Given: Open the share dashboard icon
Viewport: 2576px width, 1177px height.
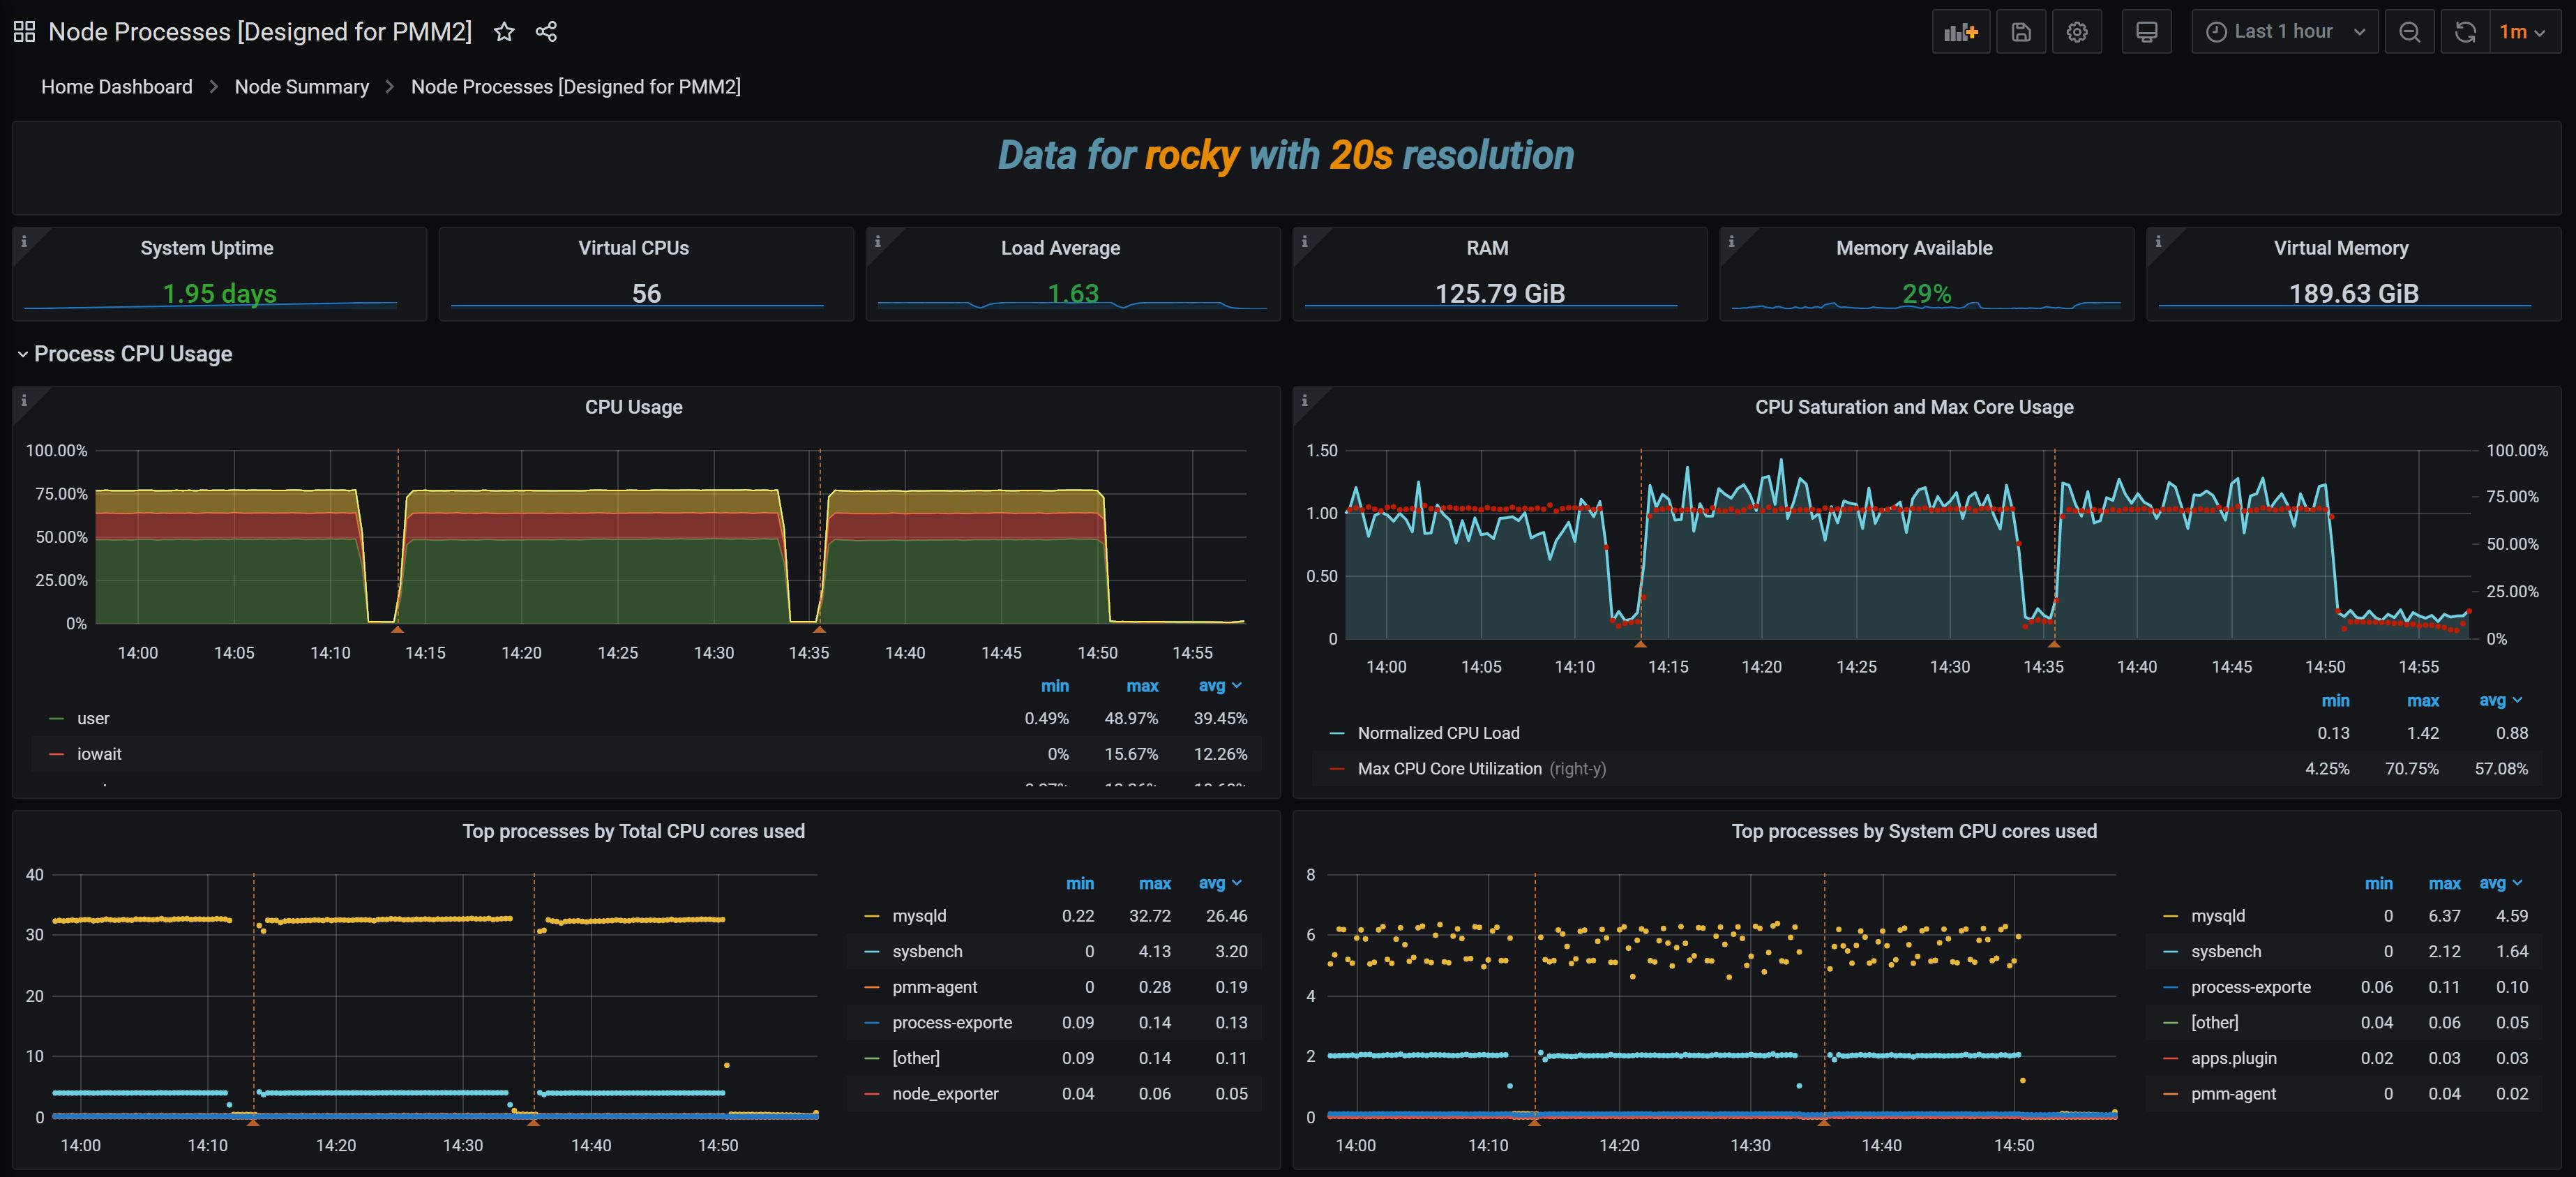Looking at the screenshot, I should click(546, 32).
